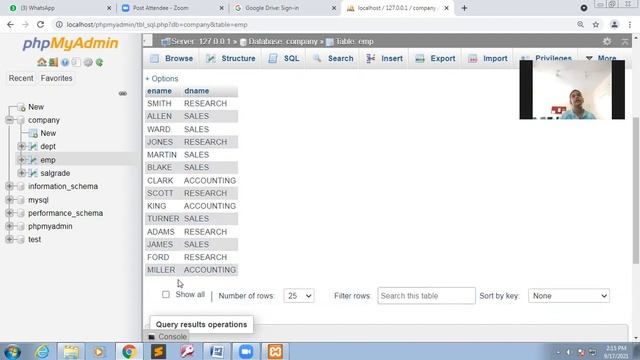Reload the browser page

pyautogui.click(x=40, y=24)
